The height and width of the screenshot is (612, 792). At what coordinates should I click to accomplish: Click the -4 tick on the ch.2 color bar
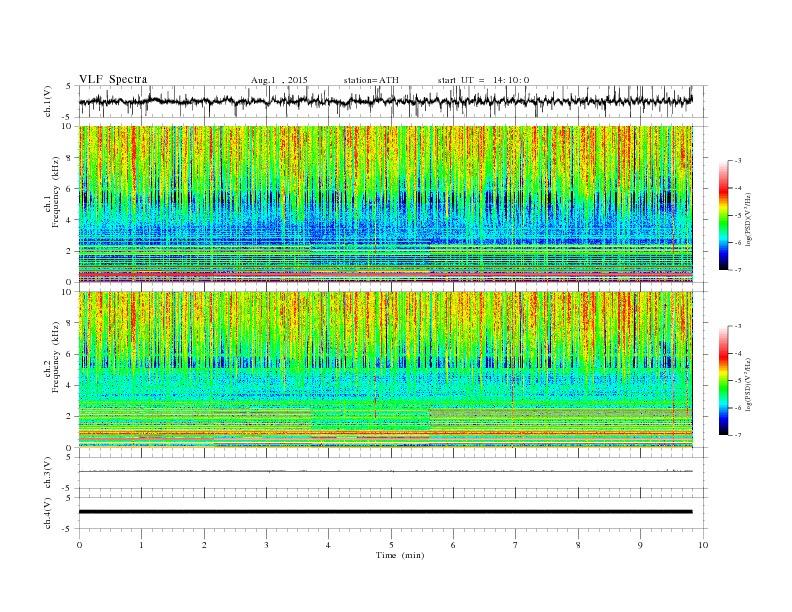737,353
